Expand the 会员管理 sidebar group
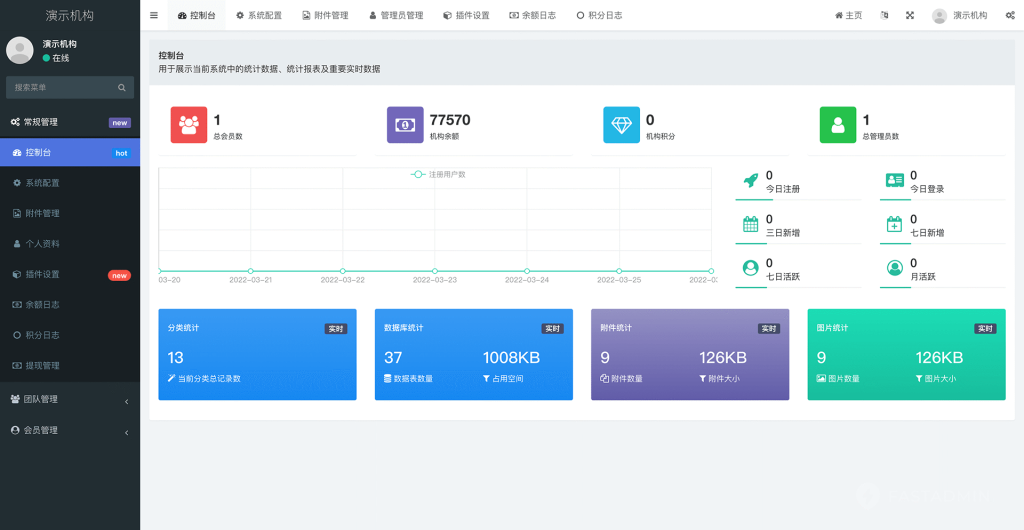 click(x=70, y=430)
